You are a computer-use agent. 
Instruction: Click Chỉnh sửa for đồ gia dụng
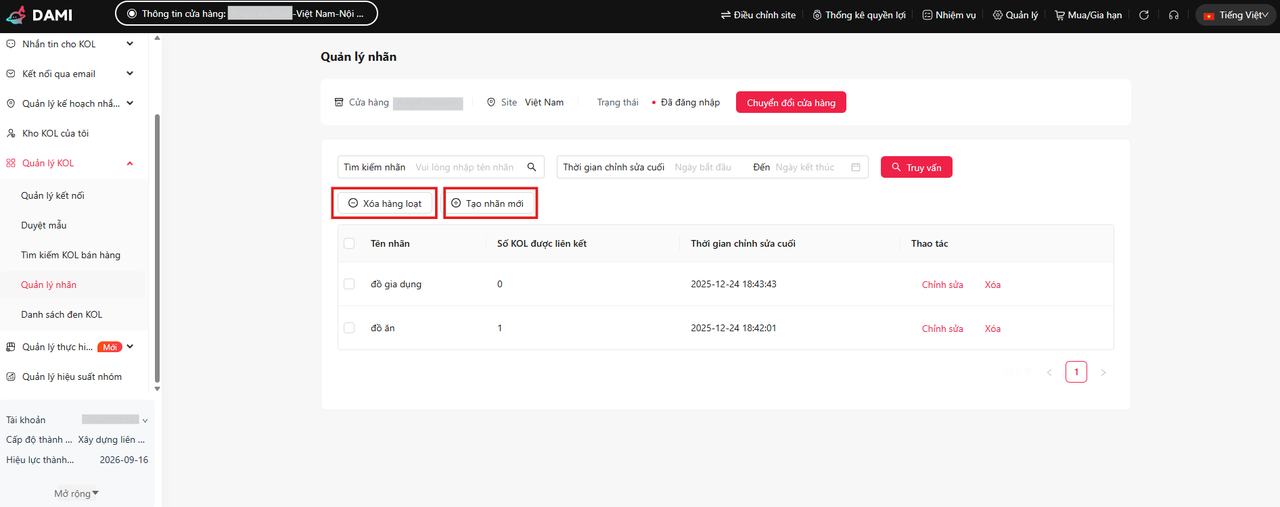pyautogui.click(x=942, y=285)
